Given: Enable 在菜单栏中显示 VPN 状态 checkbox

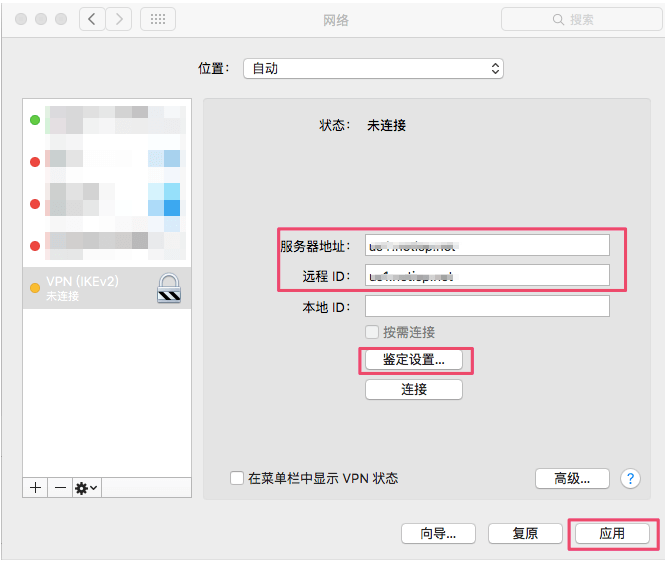Looking at the screenshot, I should tap(237, 478).
